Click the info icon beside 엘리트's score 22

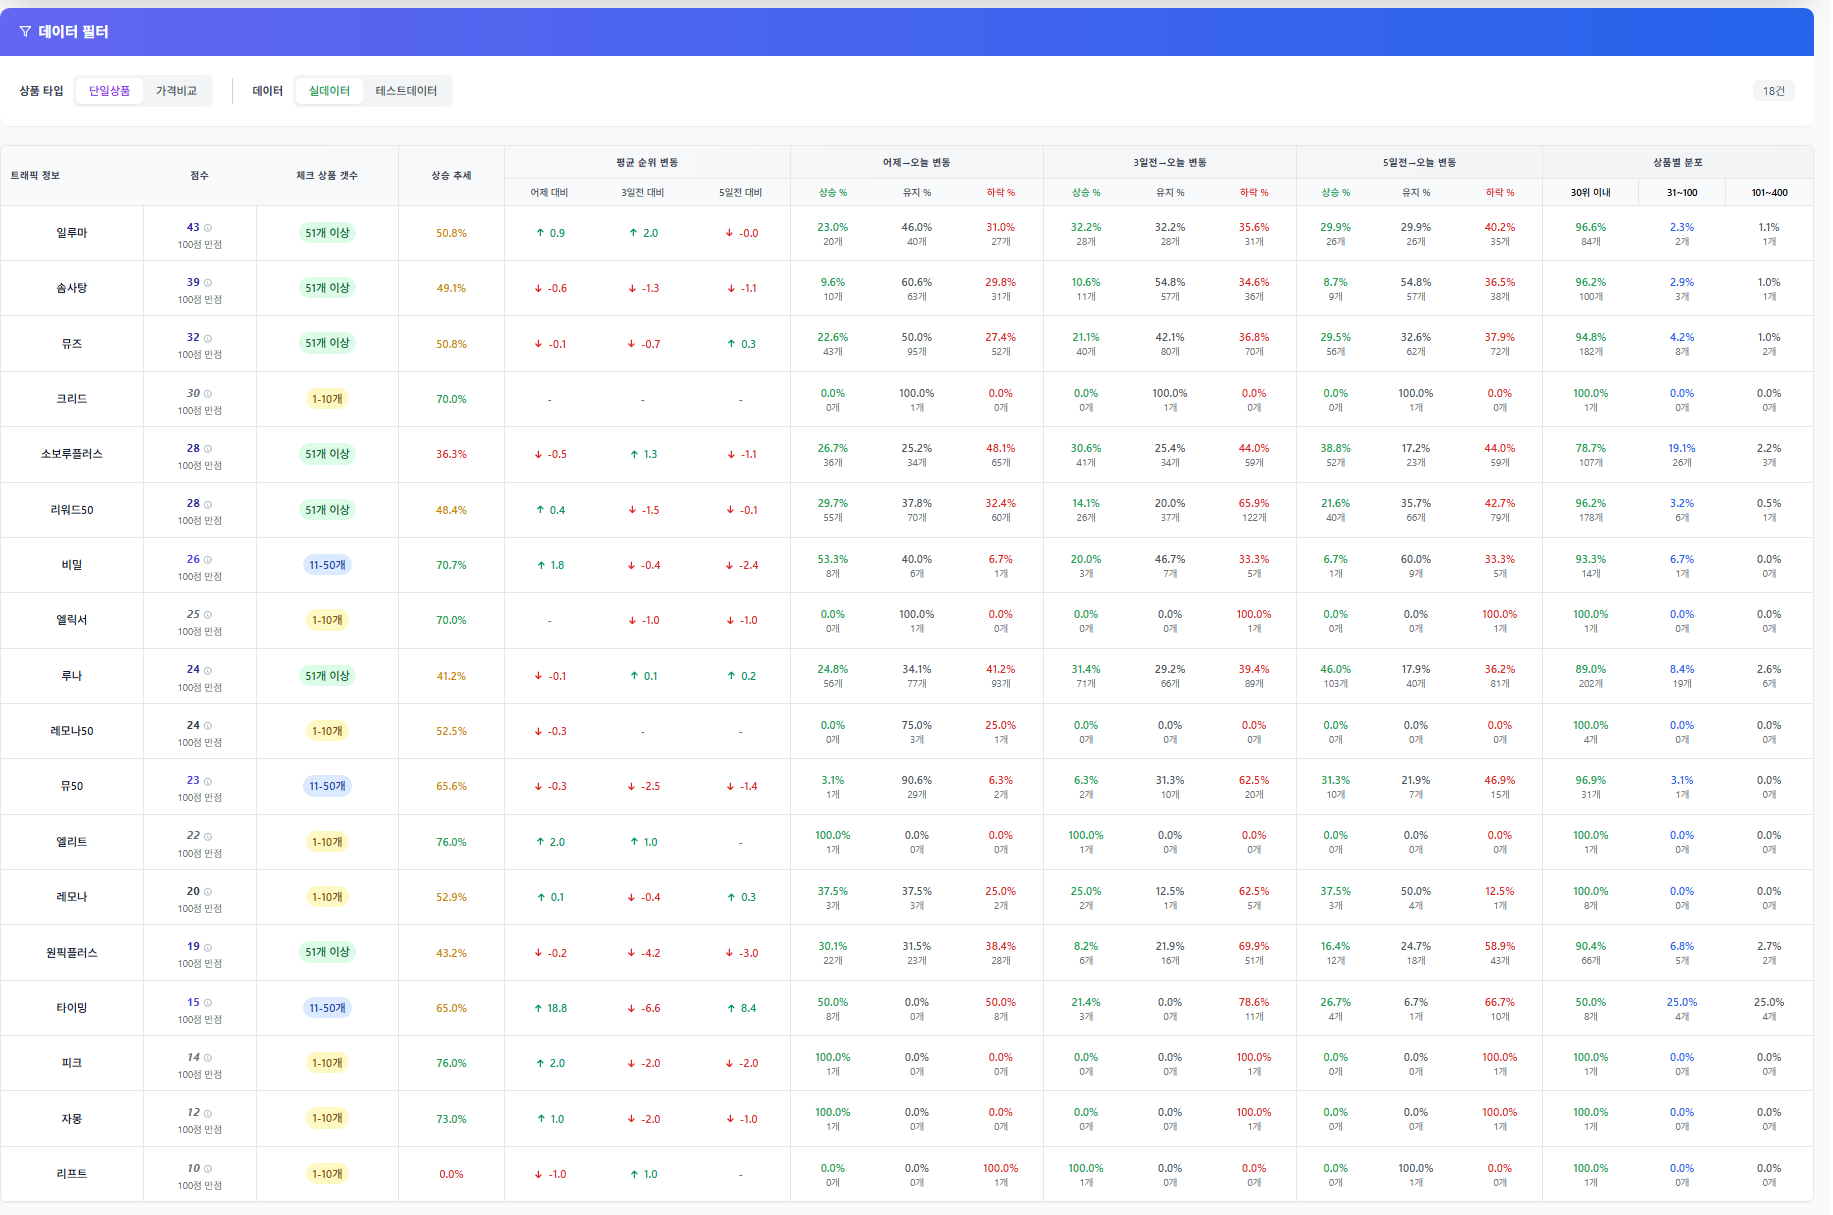point(208,836)
